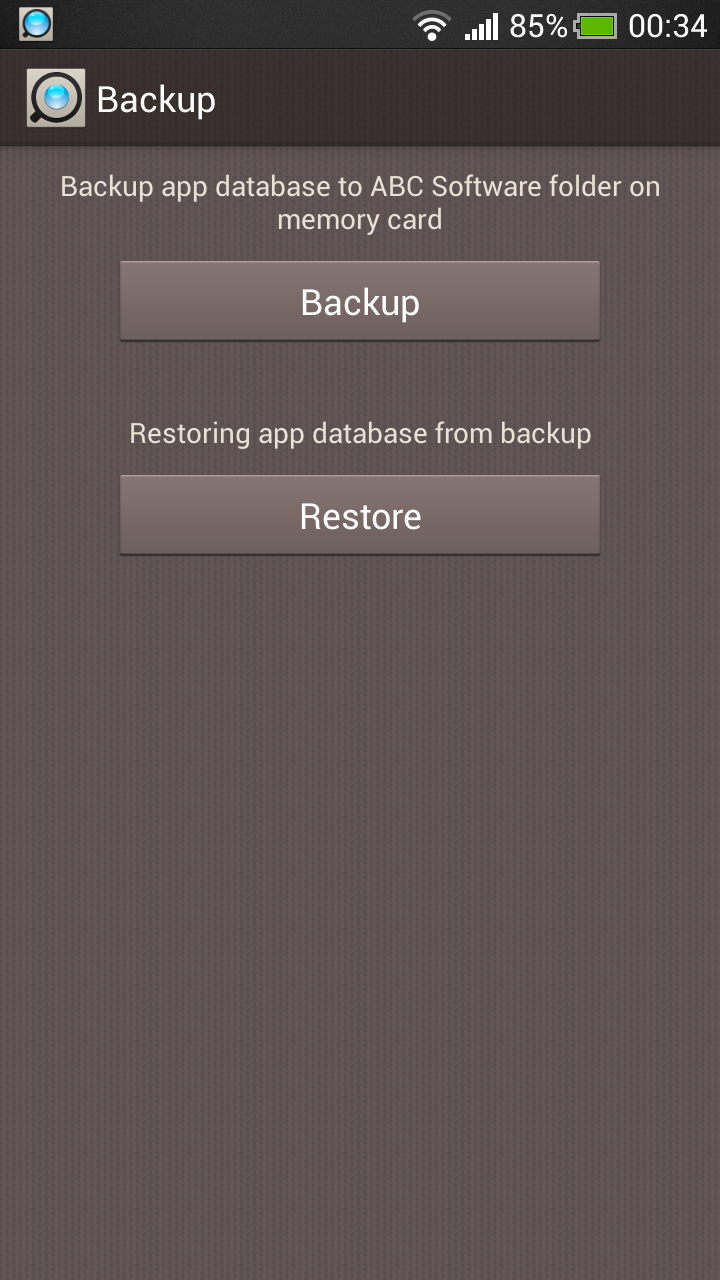
Task: Tap the Wi-Fi signal icon
Action: click(x=432, y=25)
